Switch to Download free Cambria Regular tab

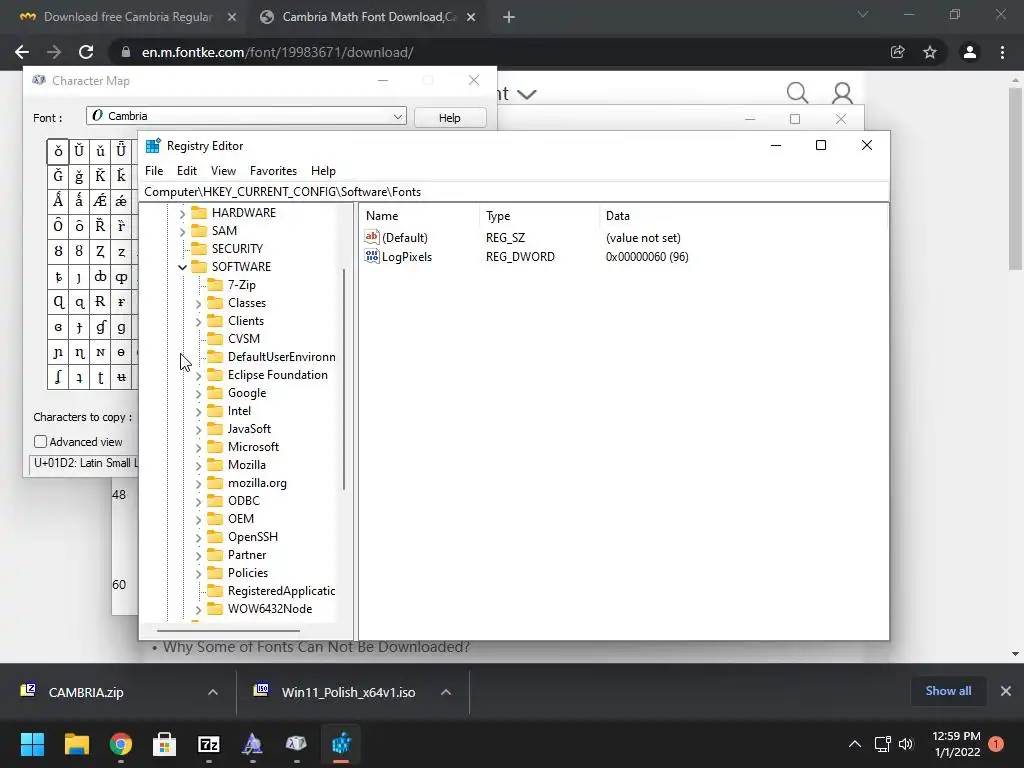pyautogui.click(x=128, y=17)
